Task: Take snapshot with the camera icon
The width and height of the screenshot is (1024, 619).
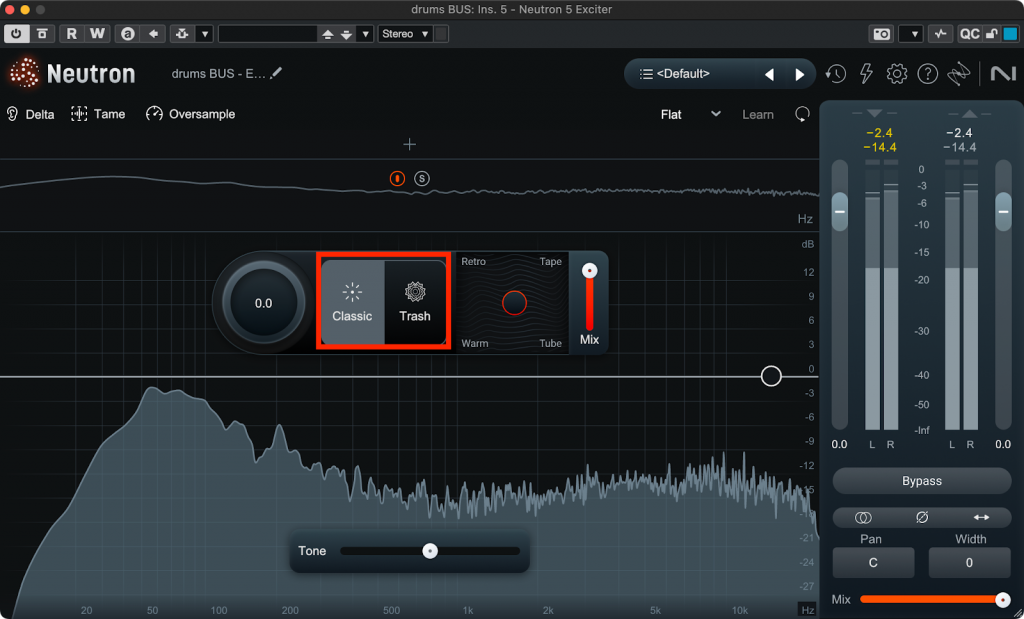Action: pyautogui.click(x=881, y=34)
